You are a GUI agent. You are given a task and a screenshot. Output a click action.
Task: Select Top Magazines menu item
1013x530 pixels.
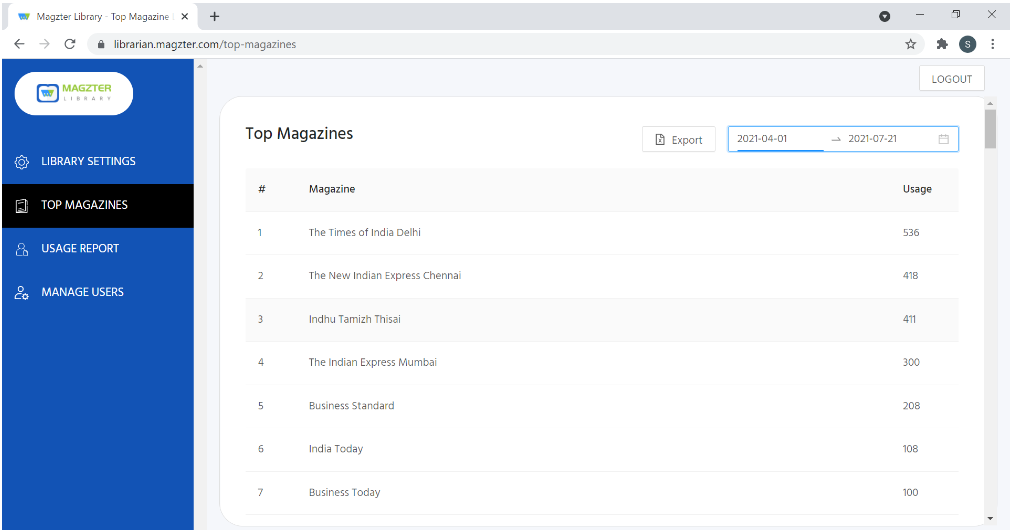(x=98, y=206)
